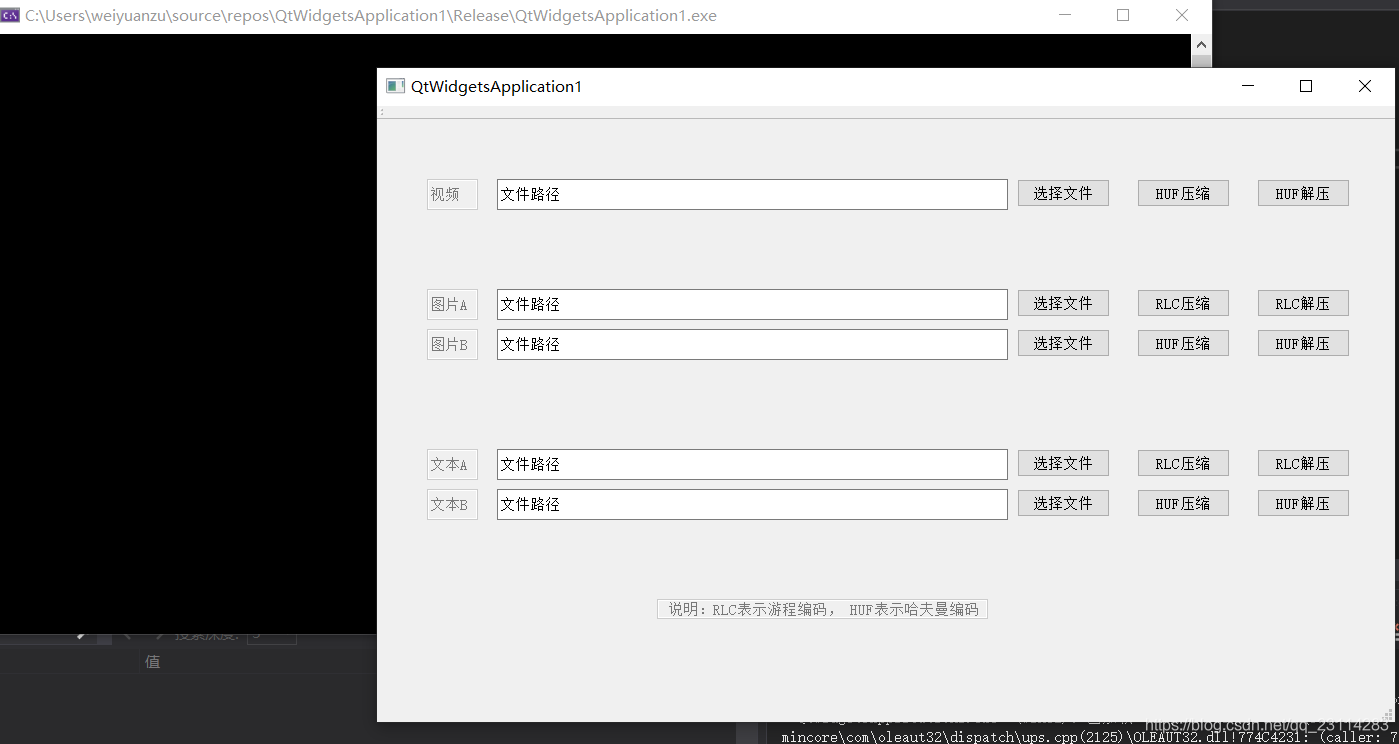This screenshot has height=744, width=1399.
Task: Click 选择文件 button for 图片A
Action: pos(1062,303)
